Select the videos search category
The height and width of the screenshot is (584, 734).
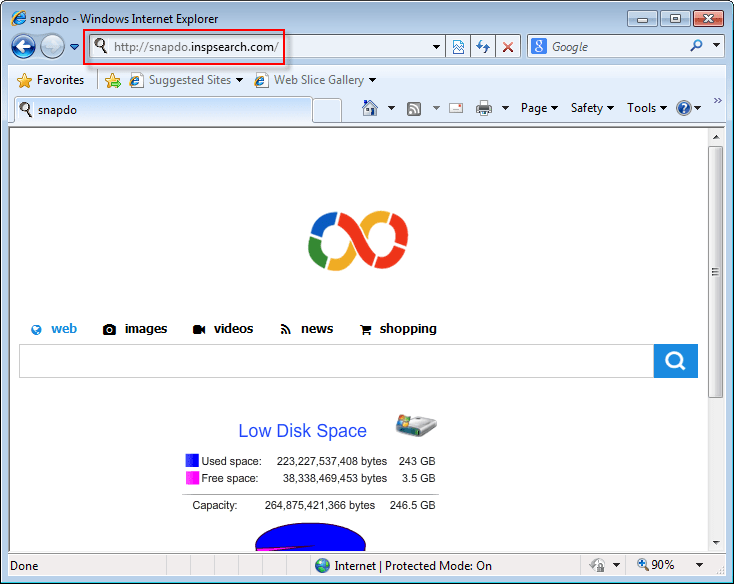tap(223, 329)
